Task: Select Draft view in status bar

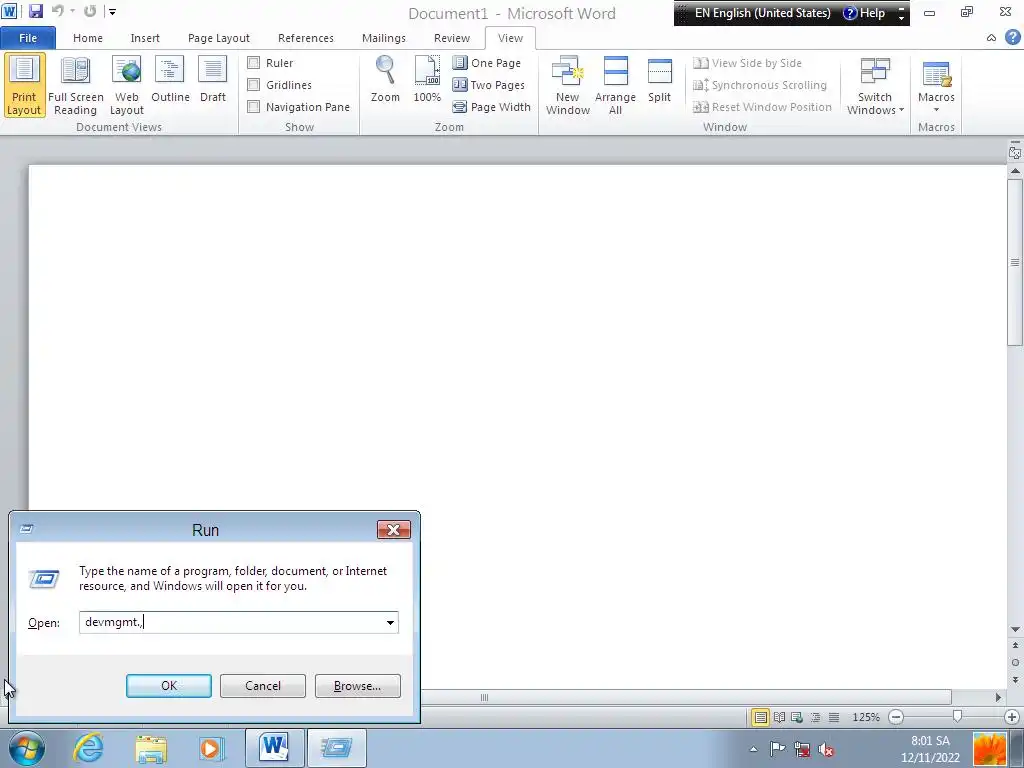Action: point(834,717)
